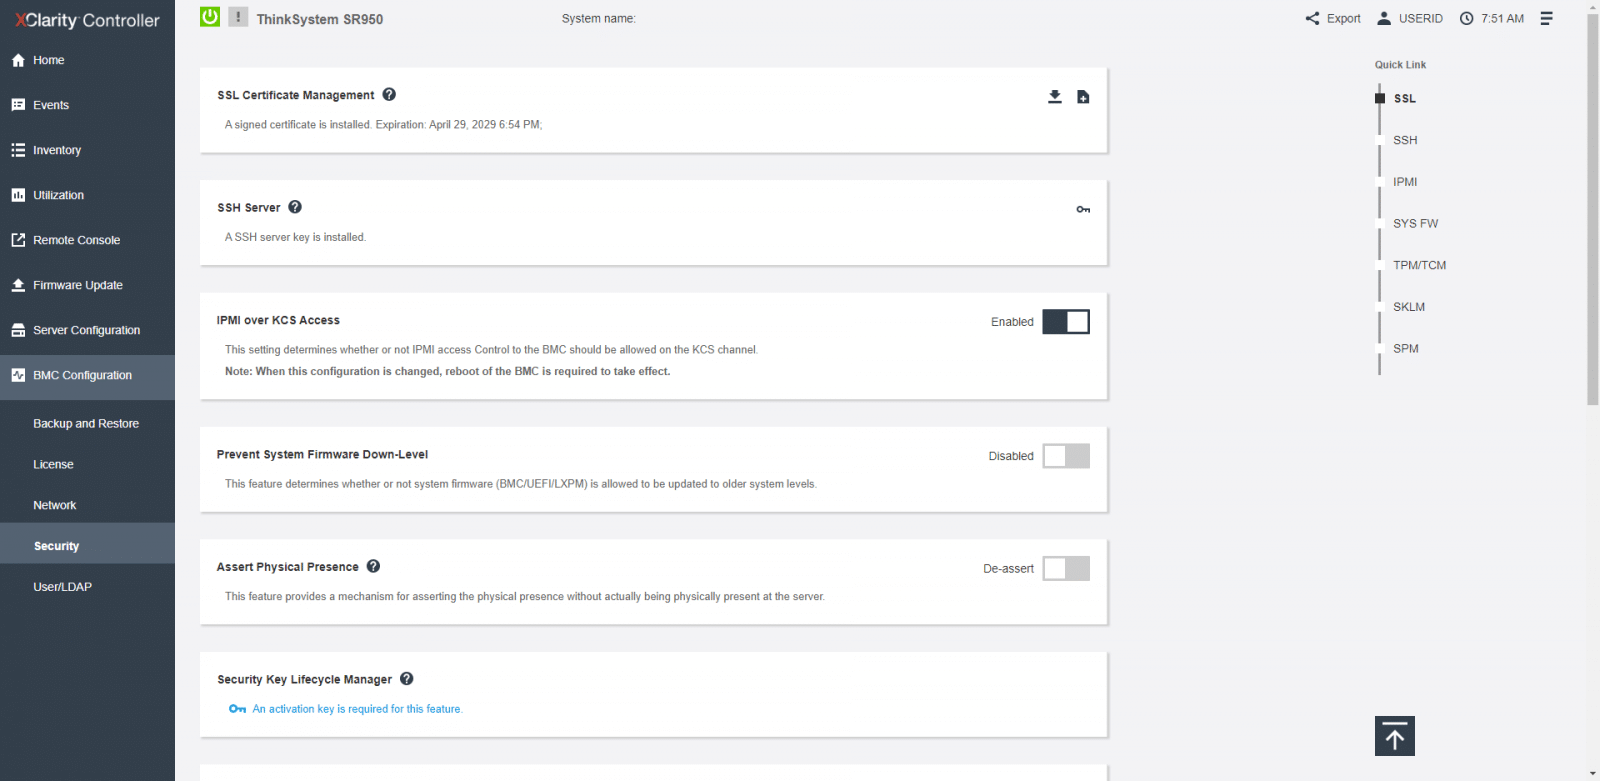
Task: Click the green power status icon
Action: 210,17
